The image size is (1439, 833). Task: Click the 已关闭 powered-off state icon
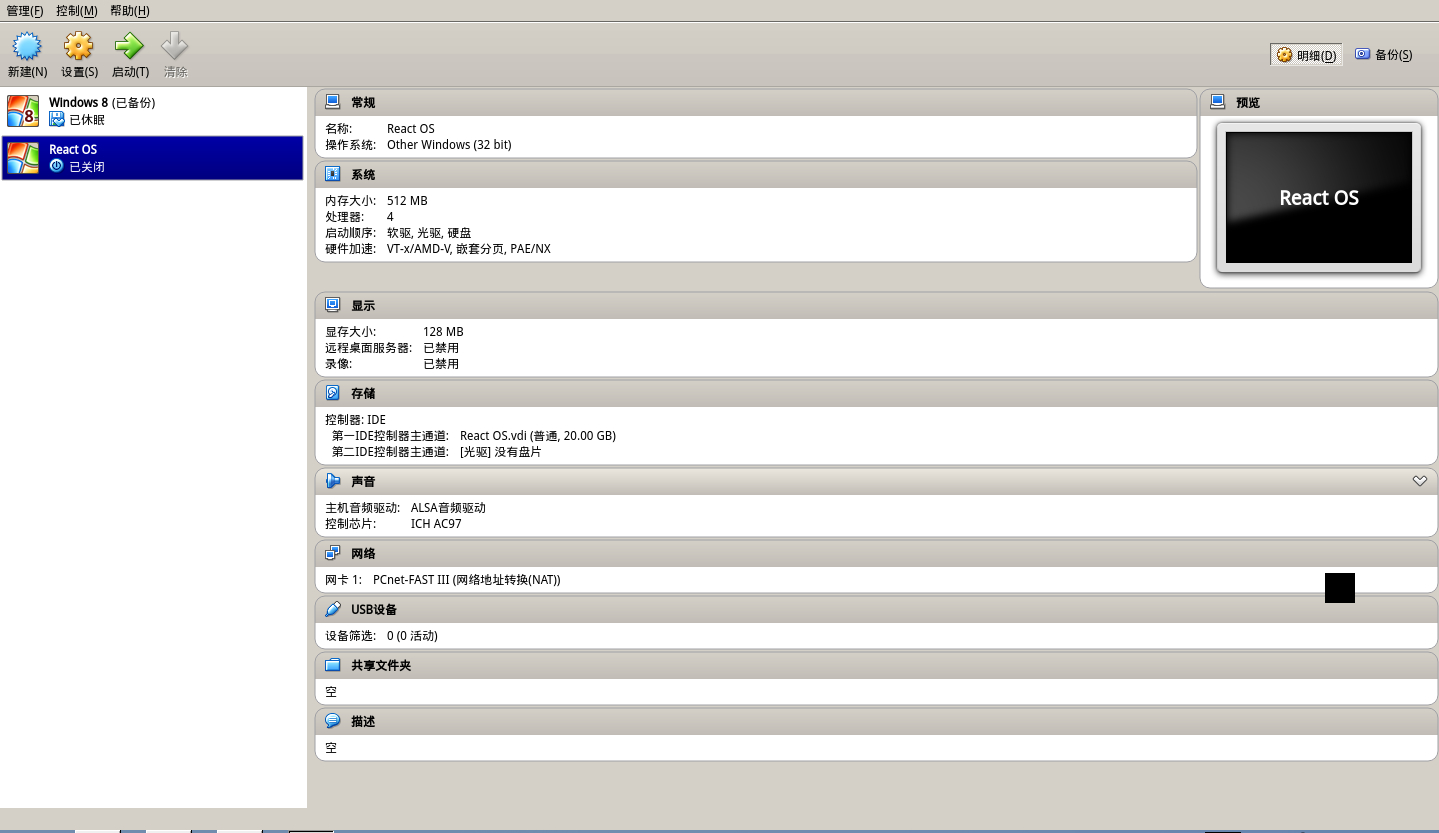coord(57,166)
